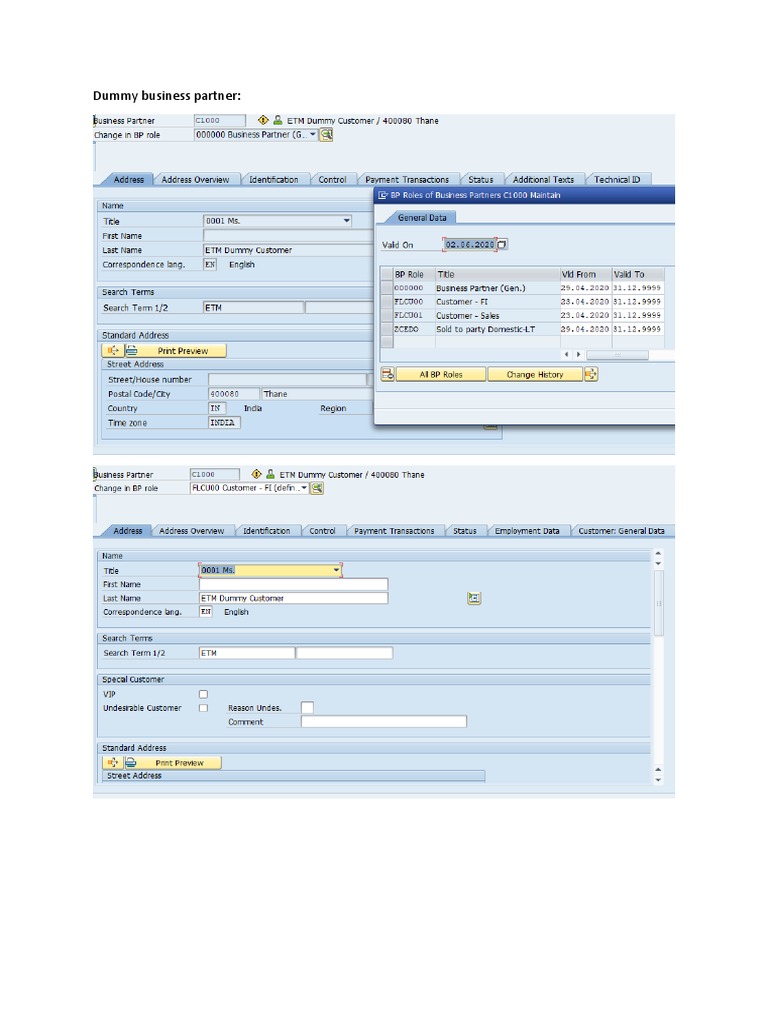Open 'FLCU00 Customer - FI' BP role dropdown
The width and height of the screenshot is (768, 1024).
[x=304, y=488]
